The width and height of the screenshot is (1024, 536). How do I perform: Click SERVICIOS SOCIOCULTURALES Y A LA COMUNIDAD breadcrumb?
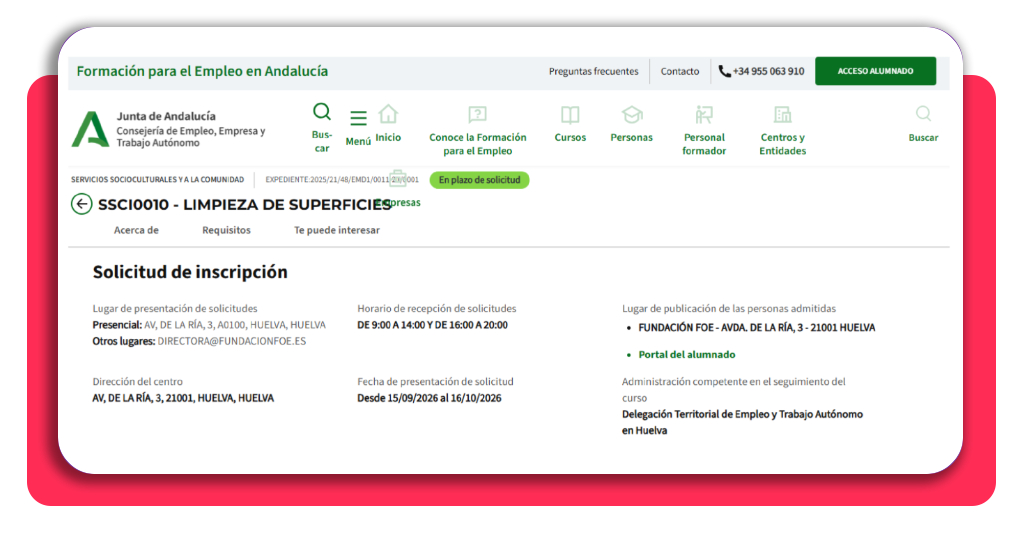(157, 180)
